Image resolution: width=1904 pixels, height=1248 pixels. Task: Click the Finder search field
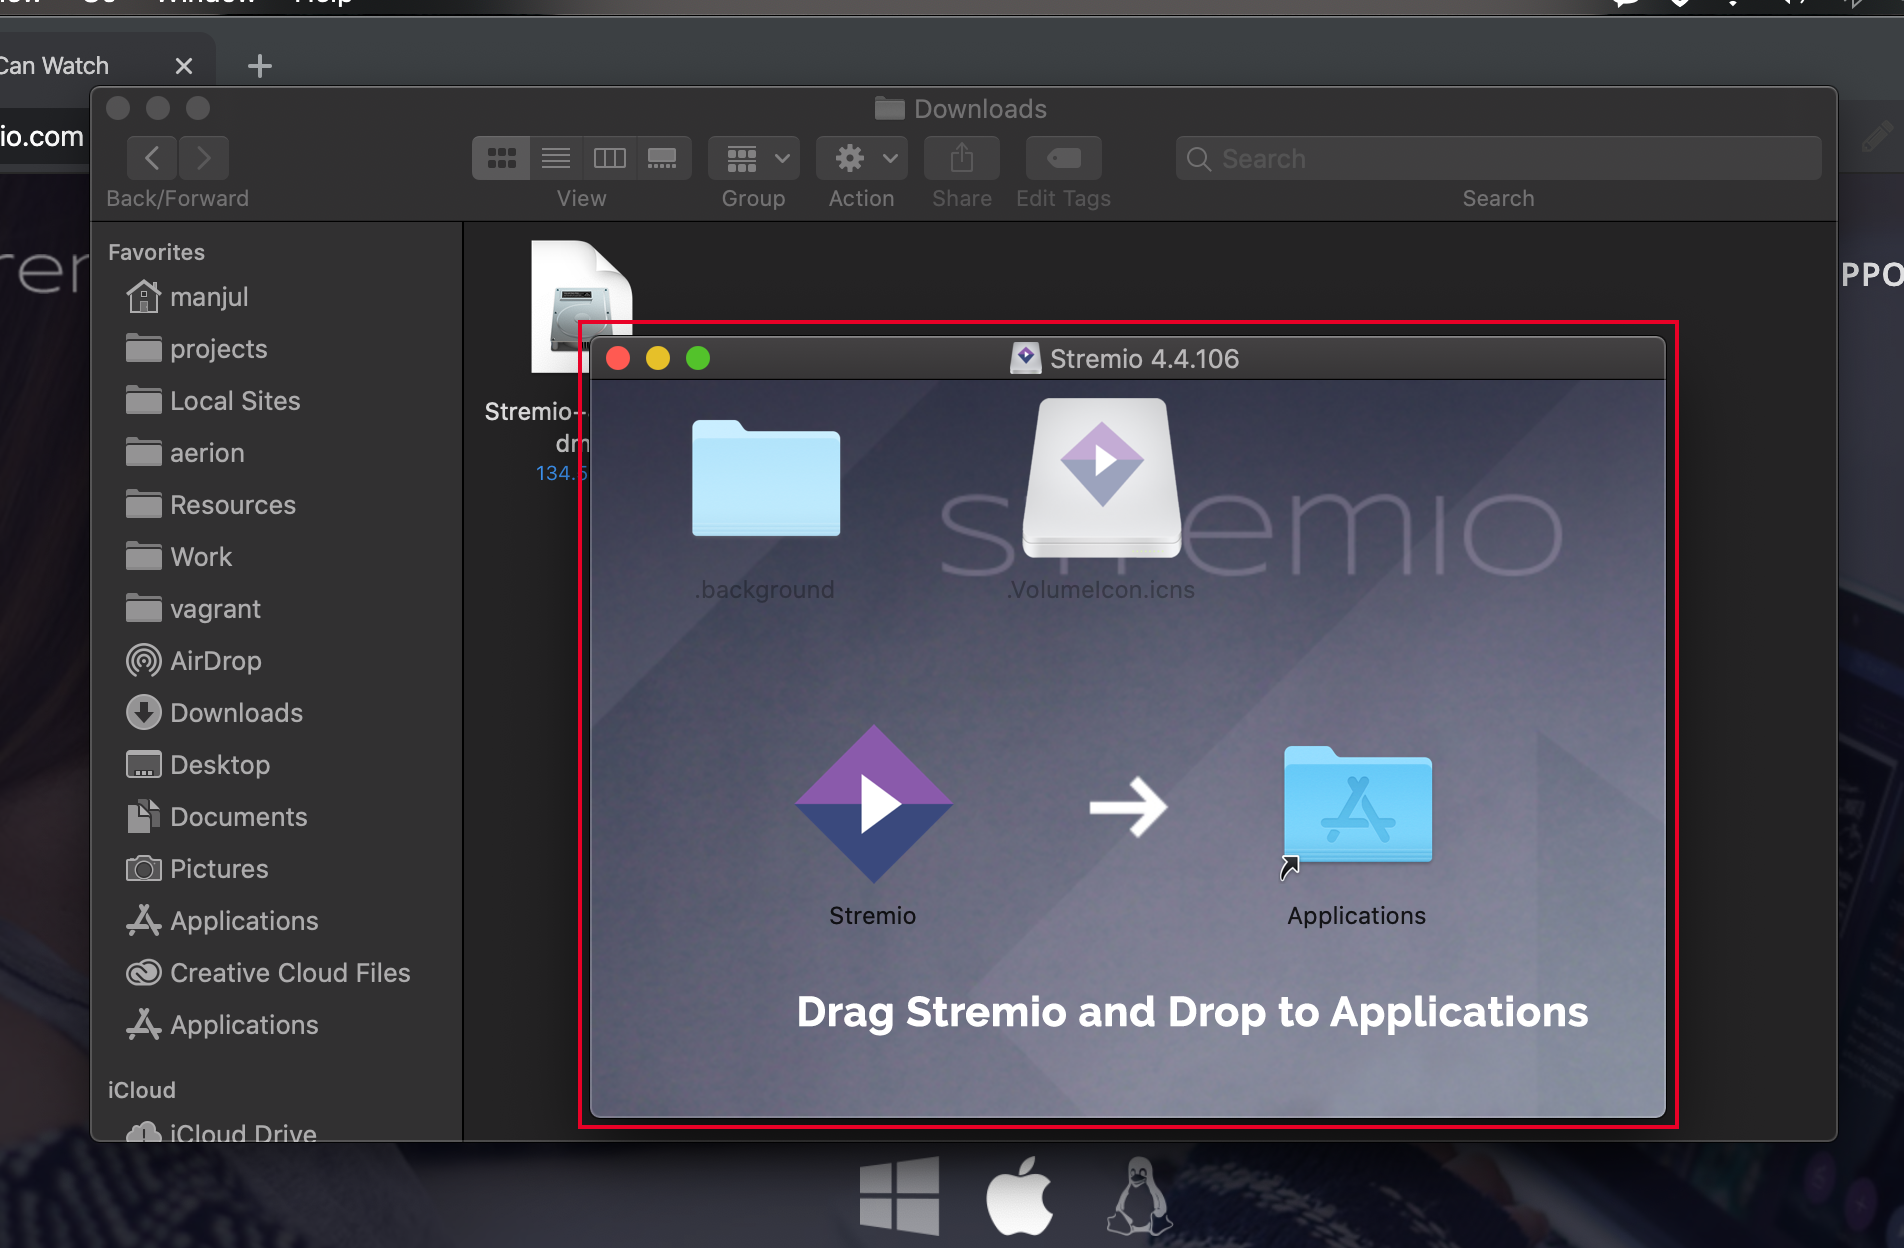pos(1498,159)
